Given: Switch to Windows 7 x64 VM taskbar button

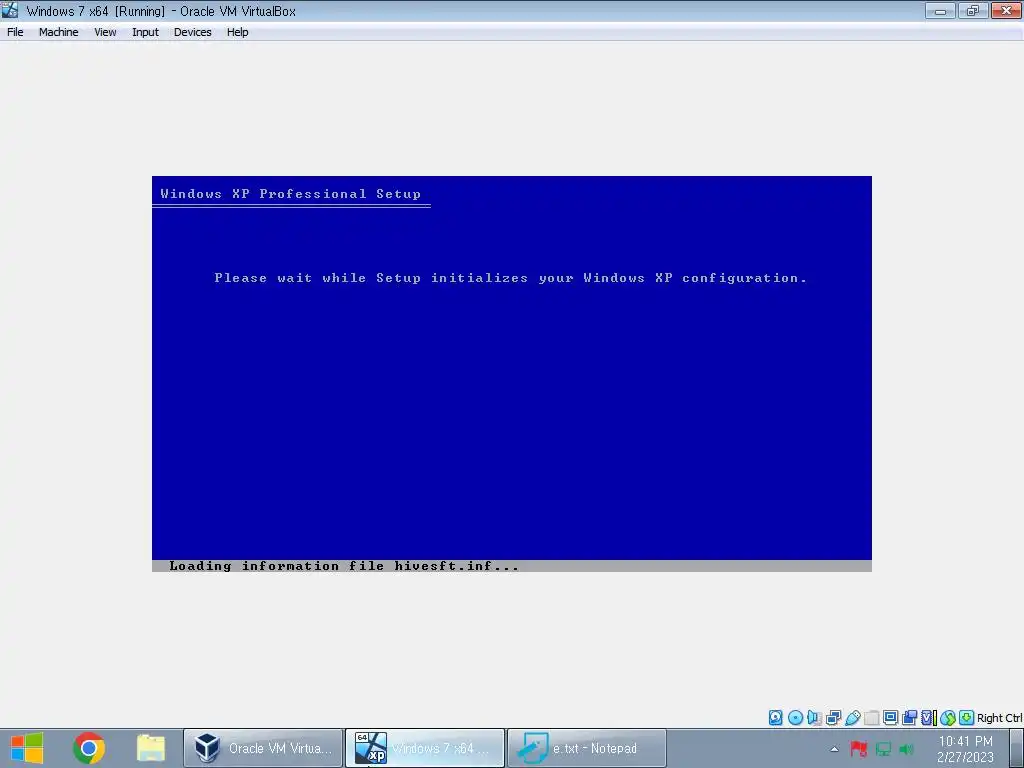Looking at the screenshot, I should point(424,748).
